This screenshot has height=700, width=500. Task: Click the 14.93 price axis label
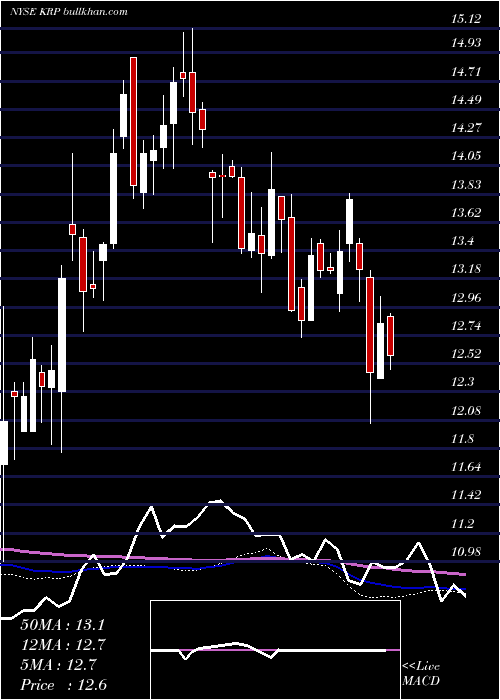tap(467, 43)
